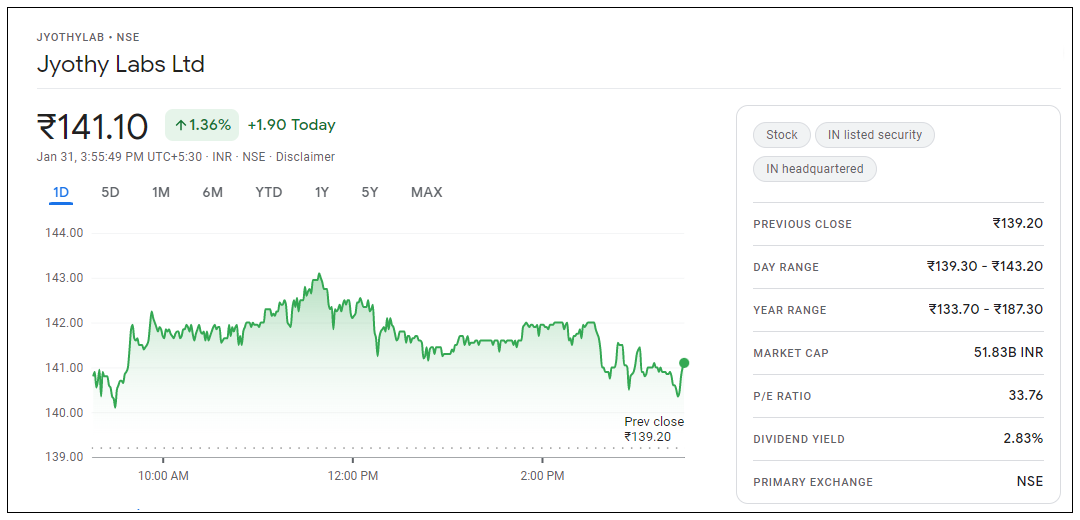Click the Prev close ₹139.20 chart annotation
This screenshot has width=1080, height=520.
pos(654,429)
